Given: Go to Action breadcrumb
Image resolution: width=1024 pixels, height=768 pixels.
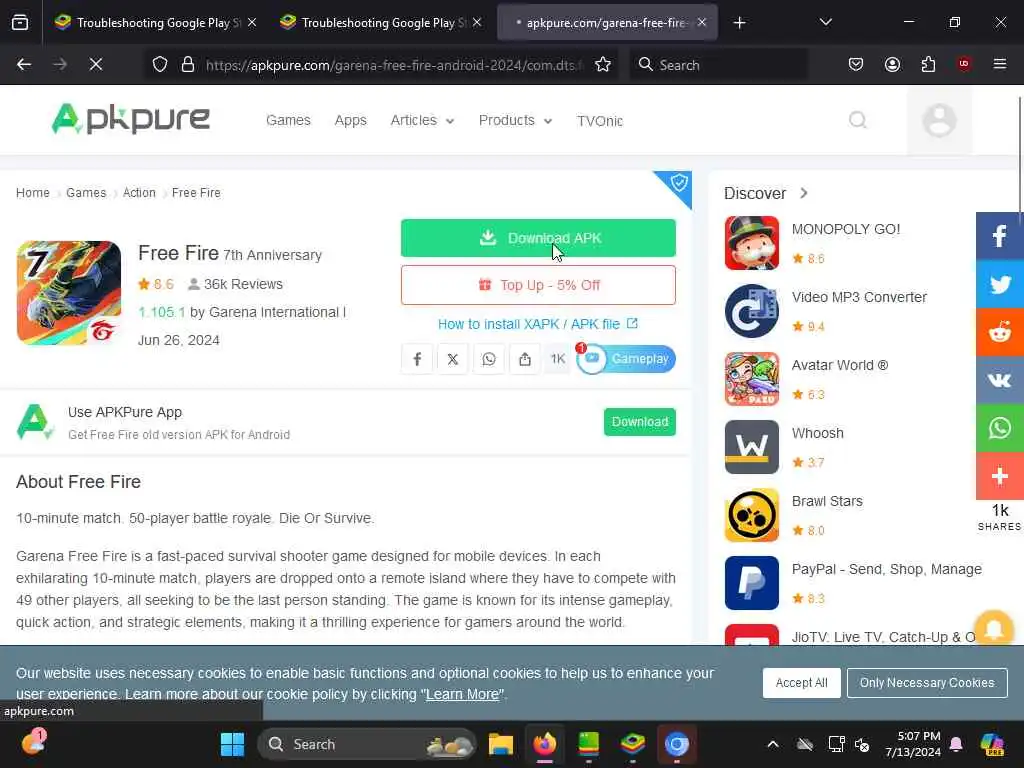Looking at the screenshot, I should (139, 193).
